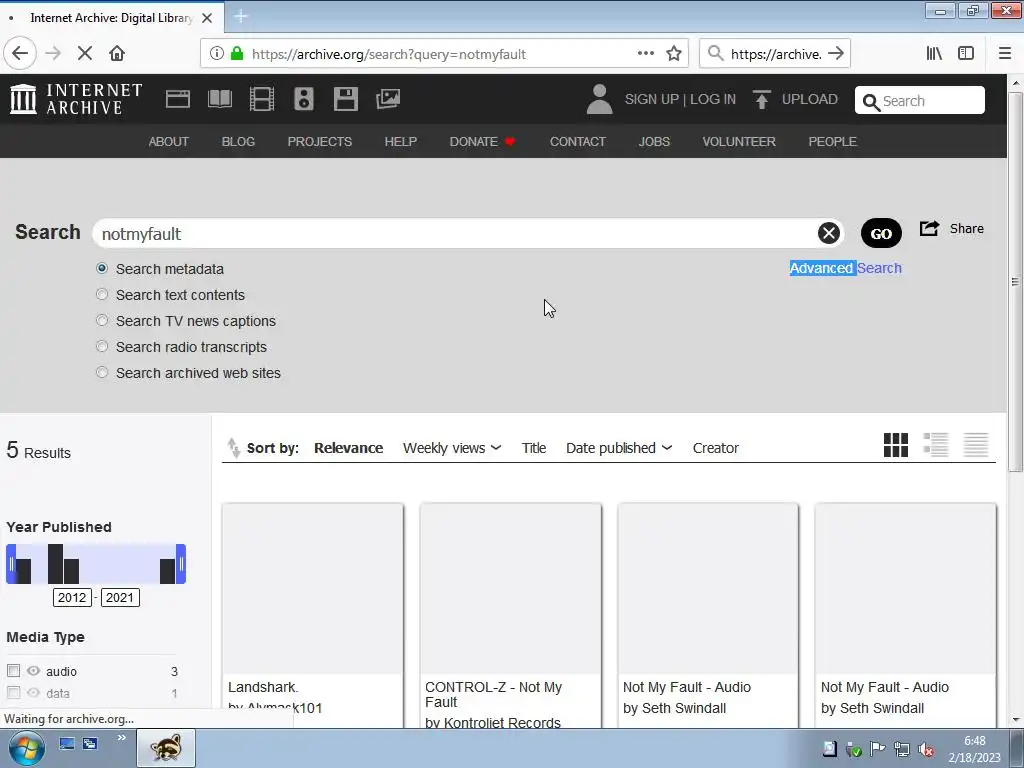Click the 2012 start year box
This screenshot has width=1024, height=768.
click(72, 598)
